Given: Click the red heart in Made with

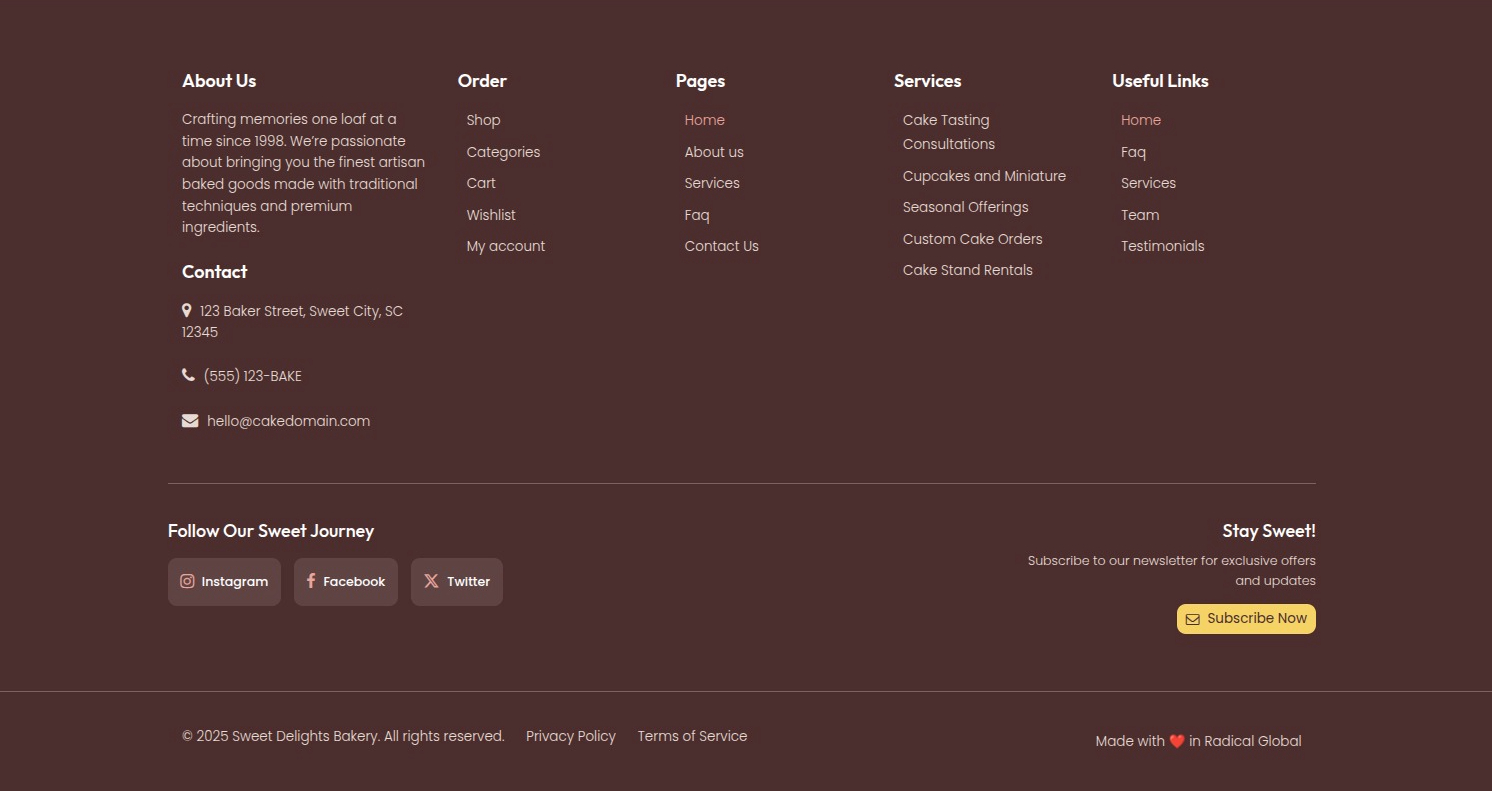Looking at the screenshot, I should click(x=1177, y=741).
